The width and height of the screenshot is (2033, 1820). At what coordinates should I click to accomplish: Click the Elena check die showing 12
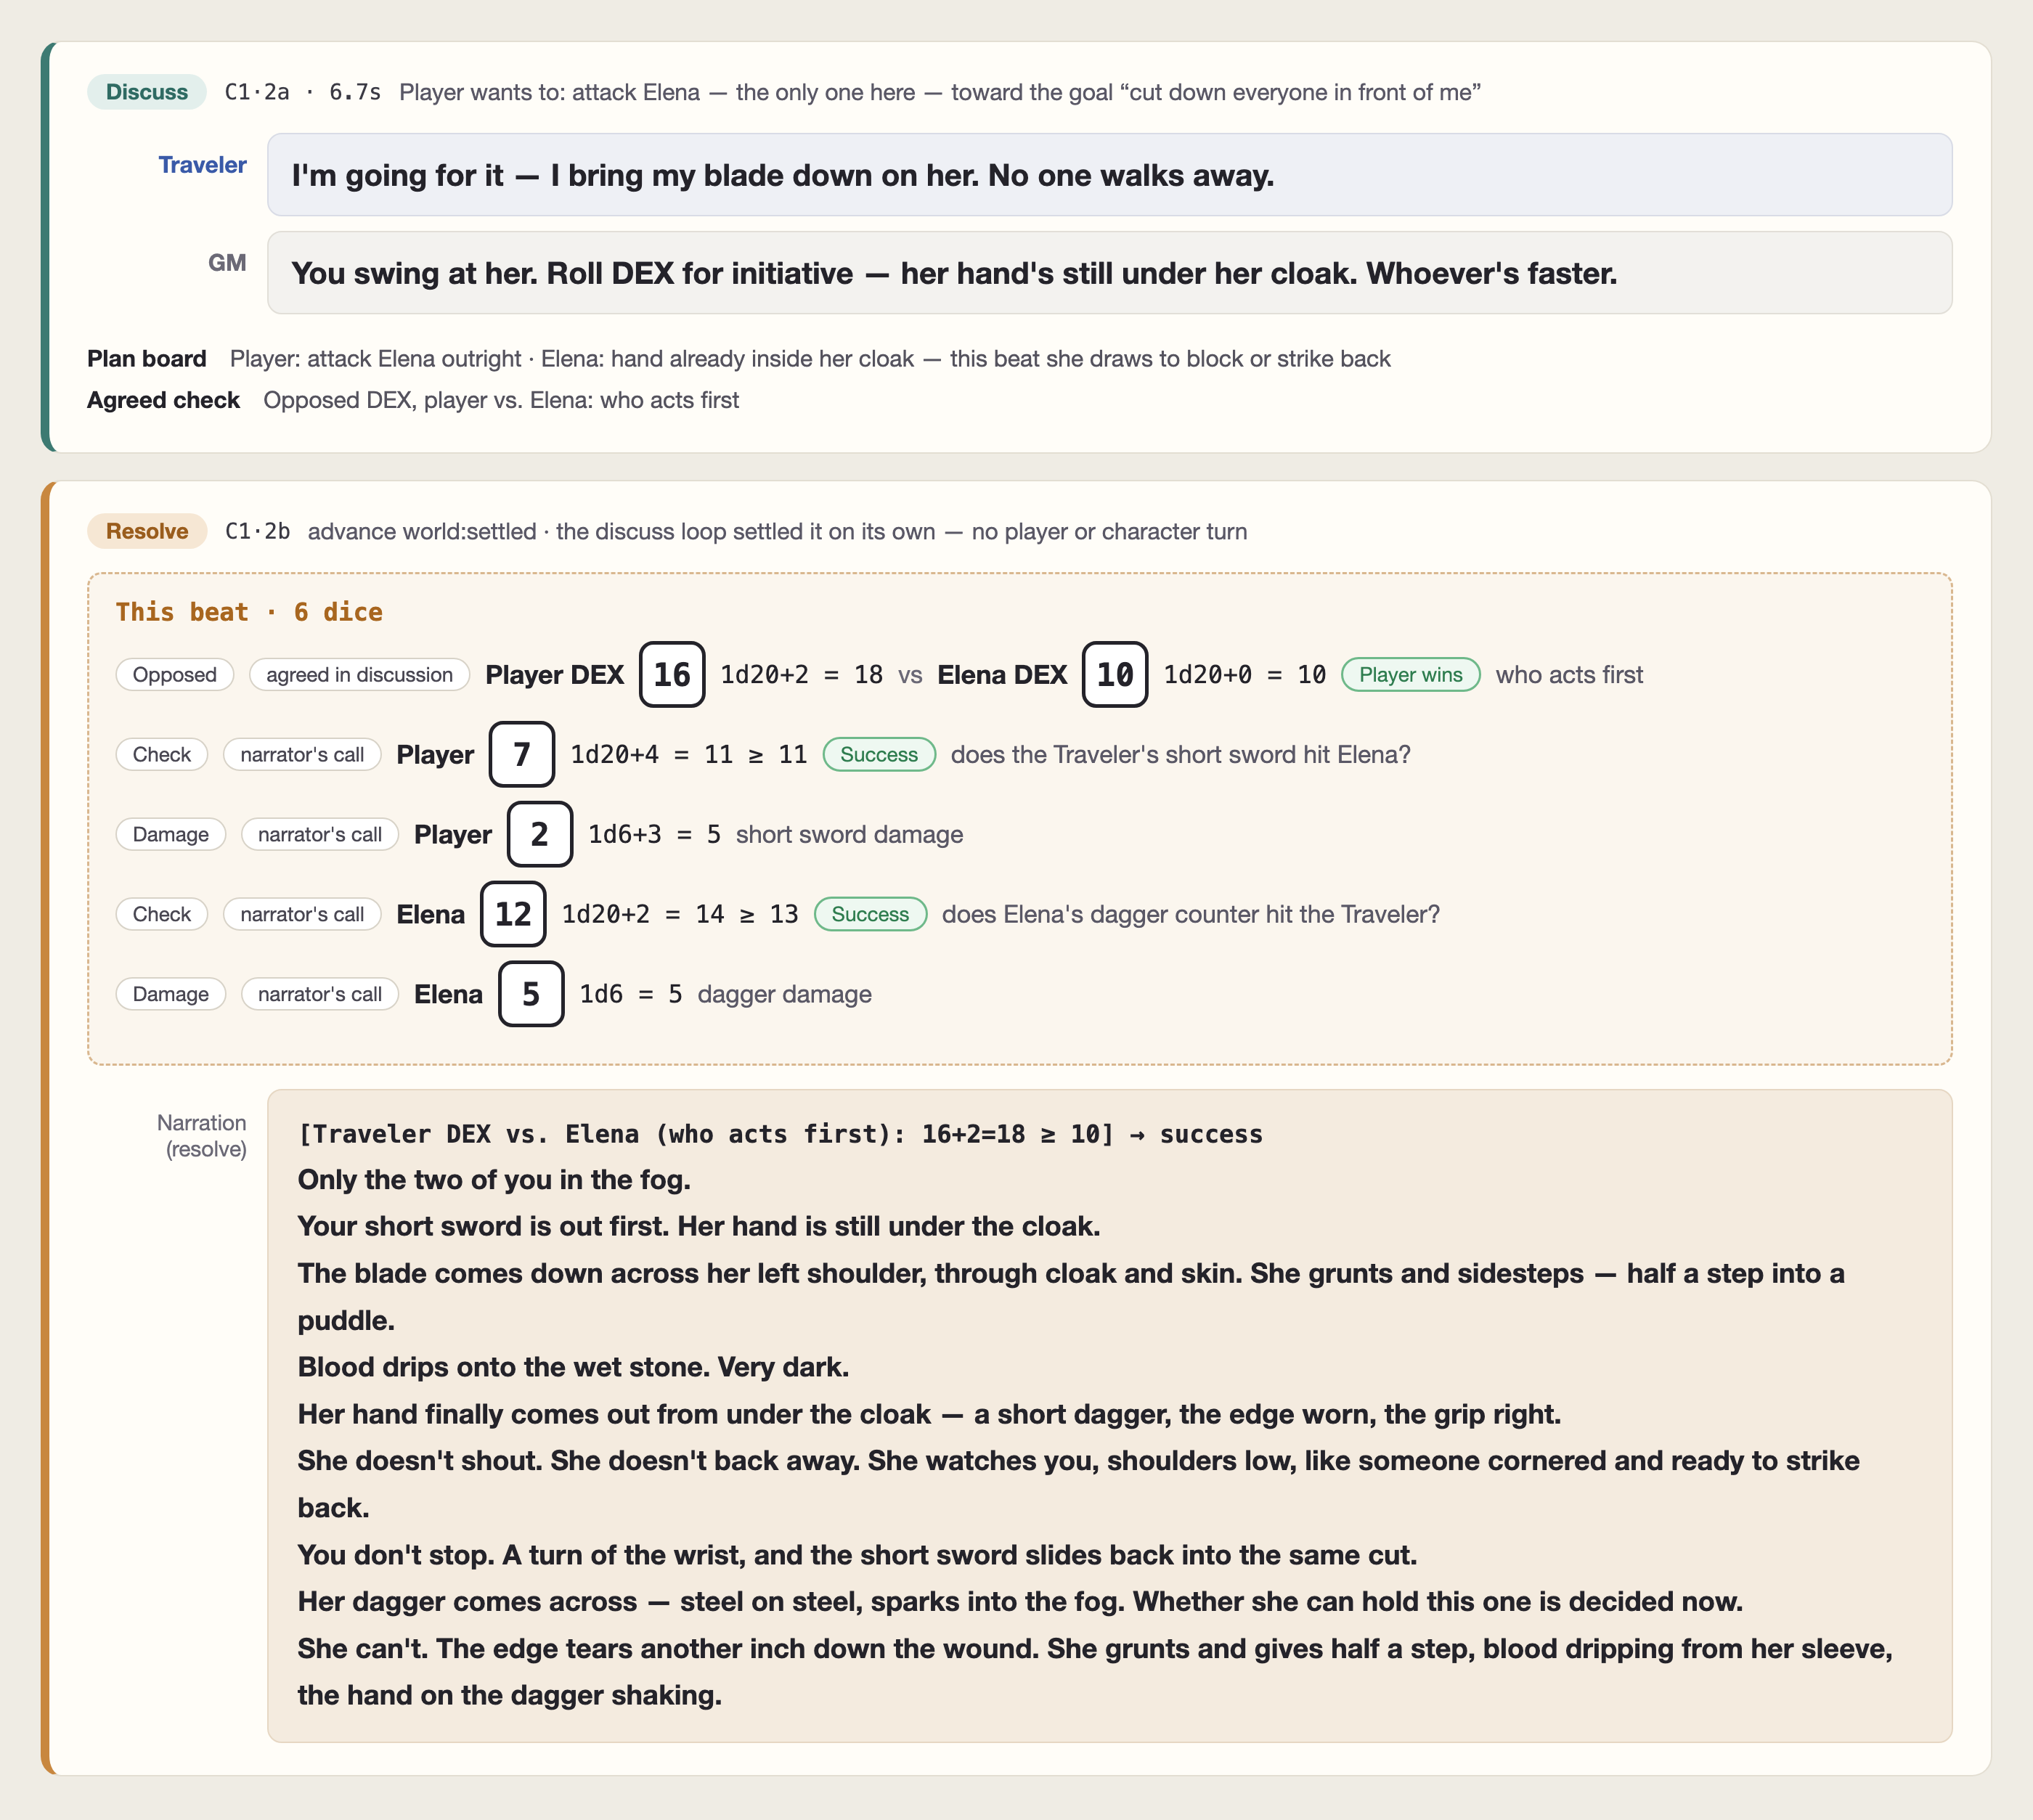coord(513,914)
